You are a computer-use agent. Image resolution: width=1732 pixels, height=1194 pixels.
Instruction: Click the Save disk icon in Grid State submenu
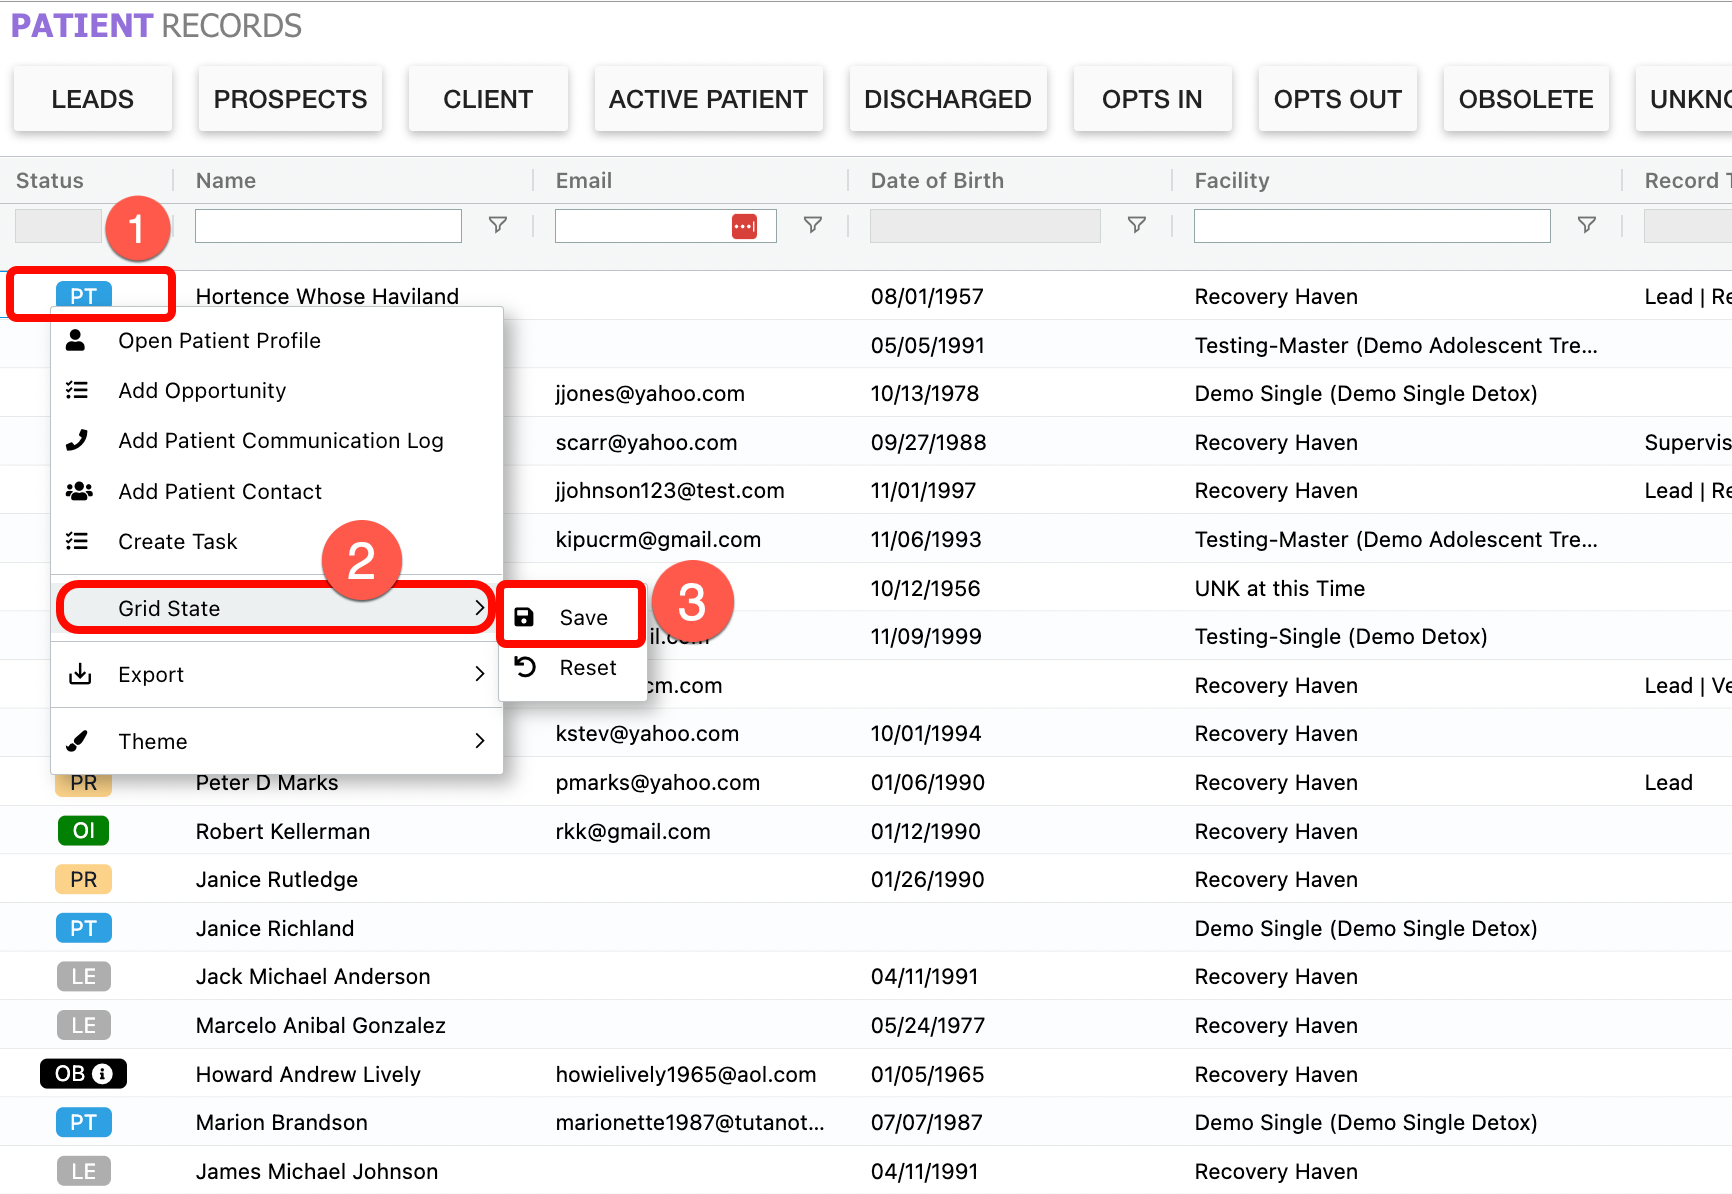tap(524, 616)
